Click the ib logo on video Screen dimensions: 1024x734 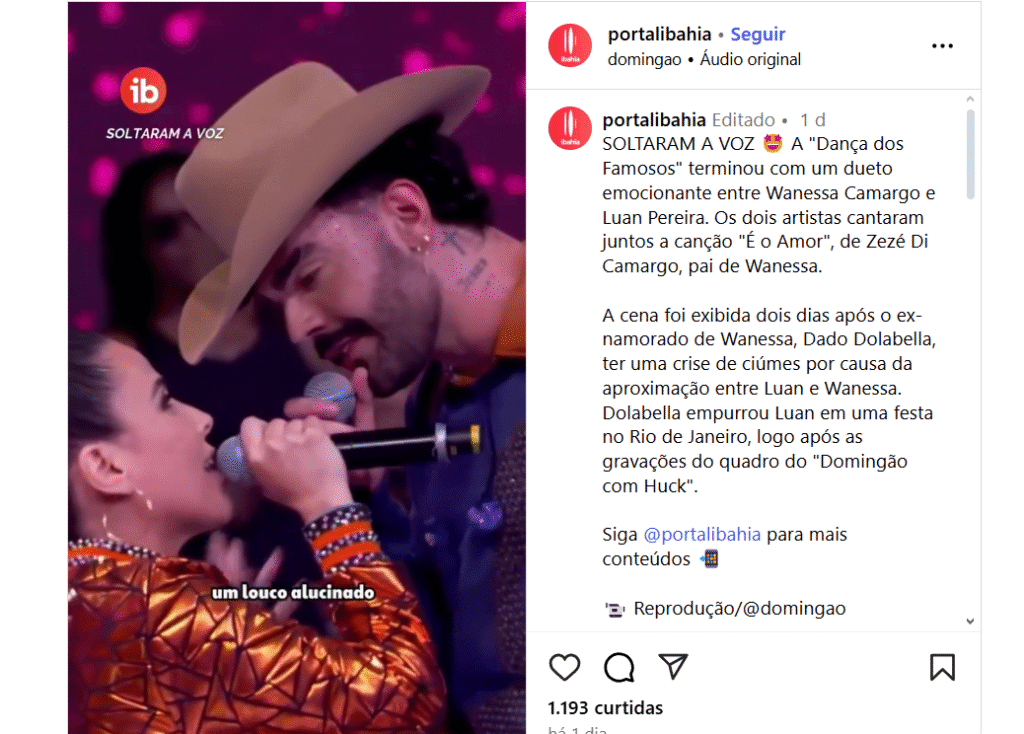pyautogui.click(x=143, y=90)
